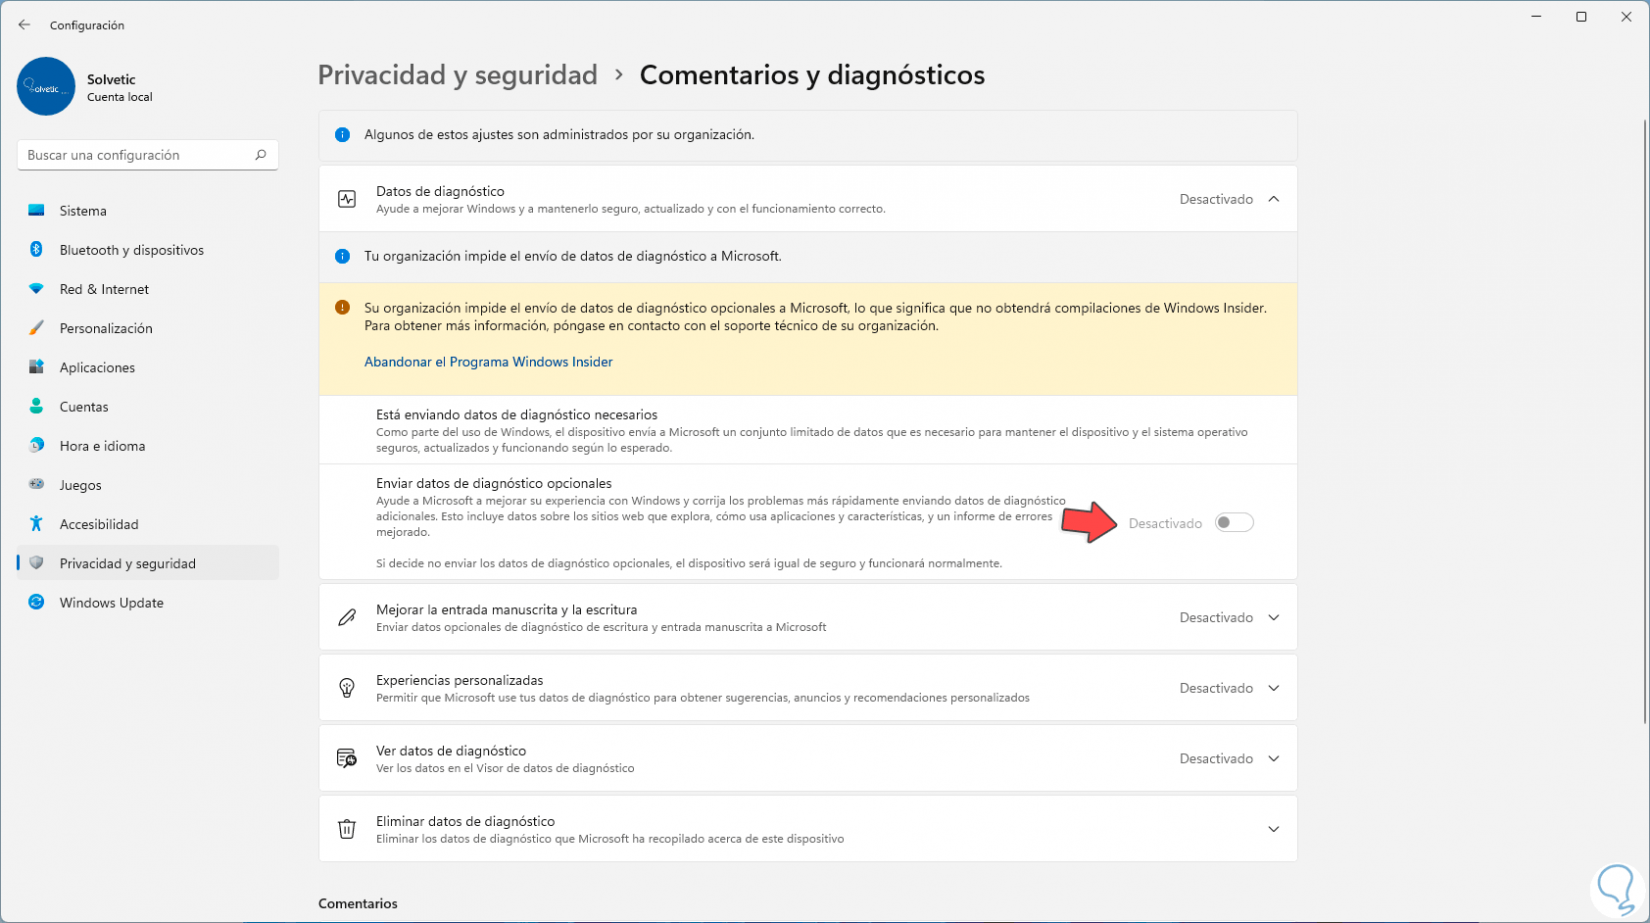Open the Cuentas section
The width and height of the screenshot is (1650, 923).
coord(148,406)
